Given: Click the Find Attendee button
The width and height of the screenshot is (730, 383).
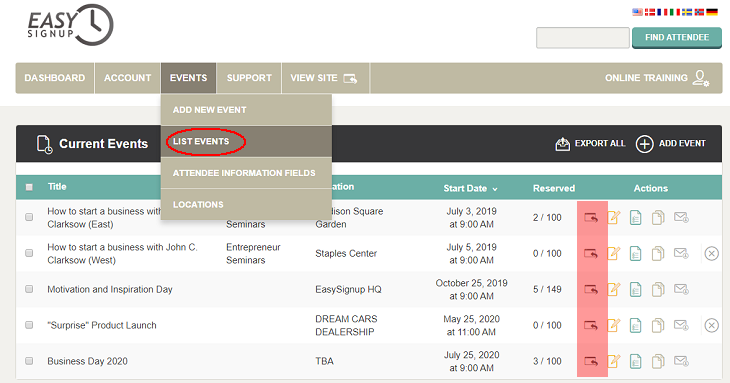Looking at the screenshot, I should (x=677, y=38).
